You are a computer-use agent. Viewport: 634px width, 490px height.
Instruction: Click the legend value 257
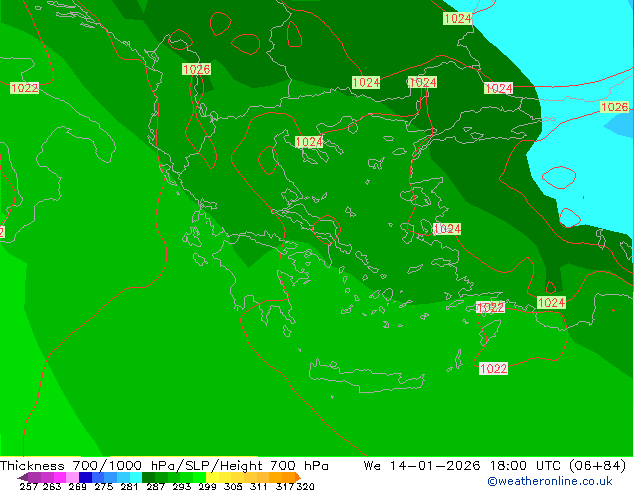(x=29, y=486)
